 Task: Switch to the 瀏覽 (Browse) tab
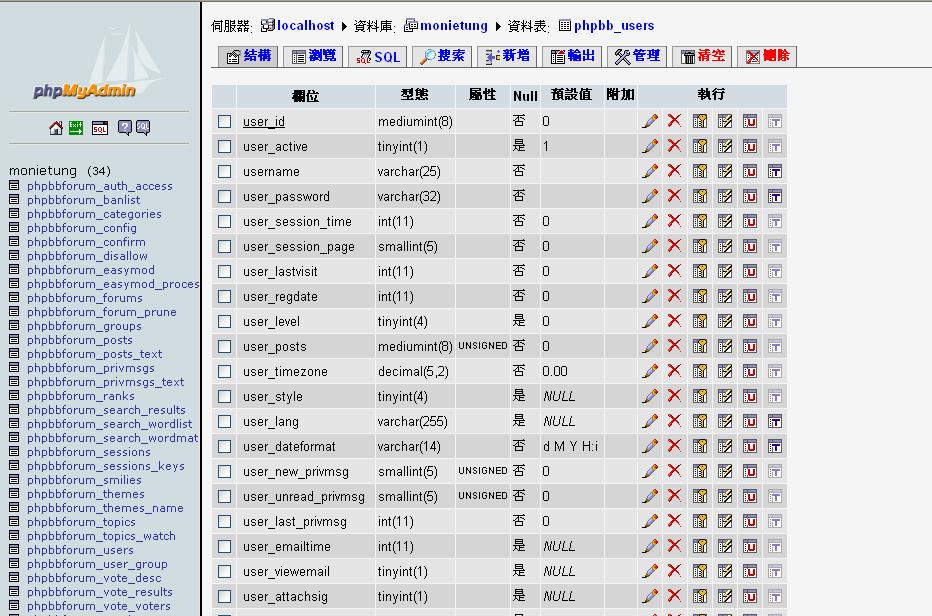313,56
